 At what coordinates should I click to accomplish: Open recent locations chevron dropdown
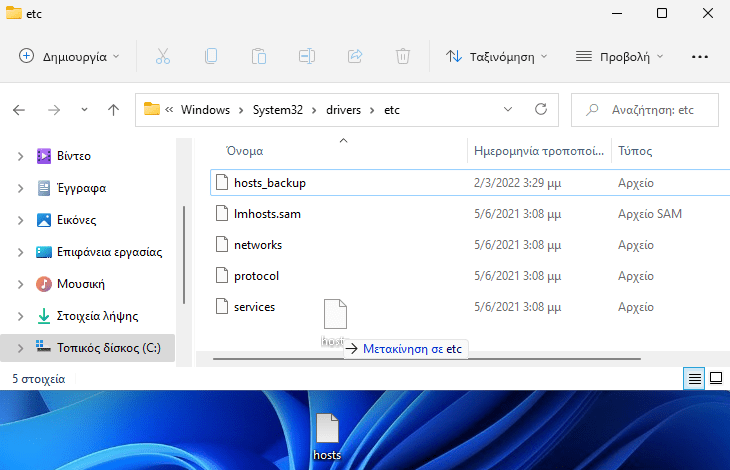click(x=84, y=110)
